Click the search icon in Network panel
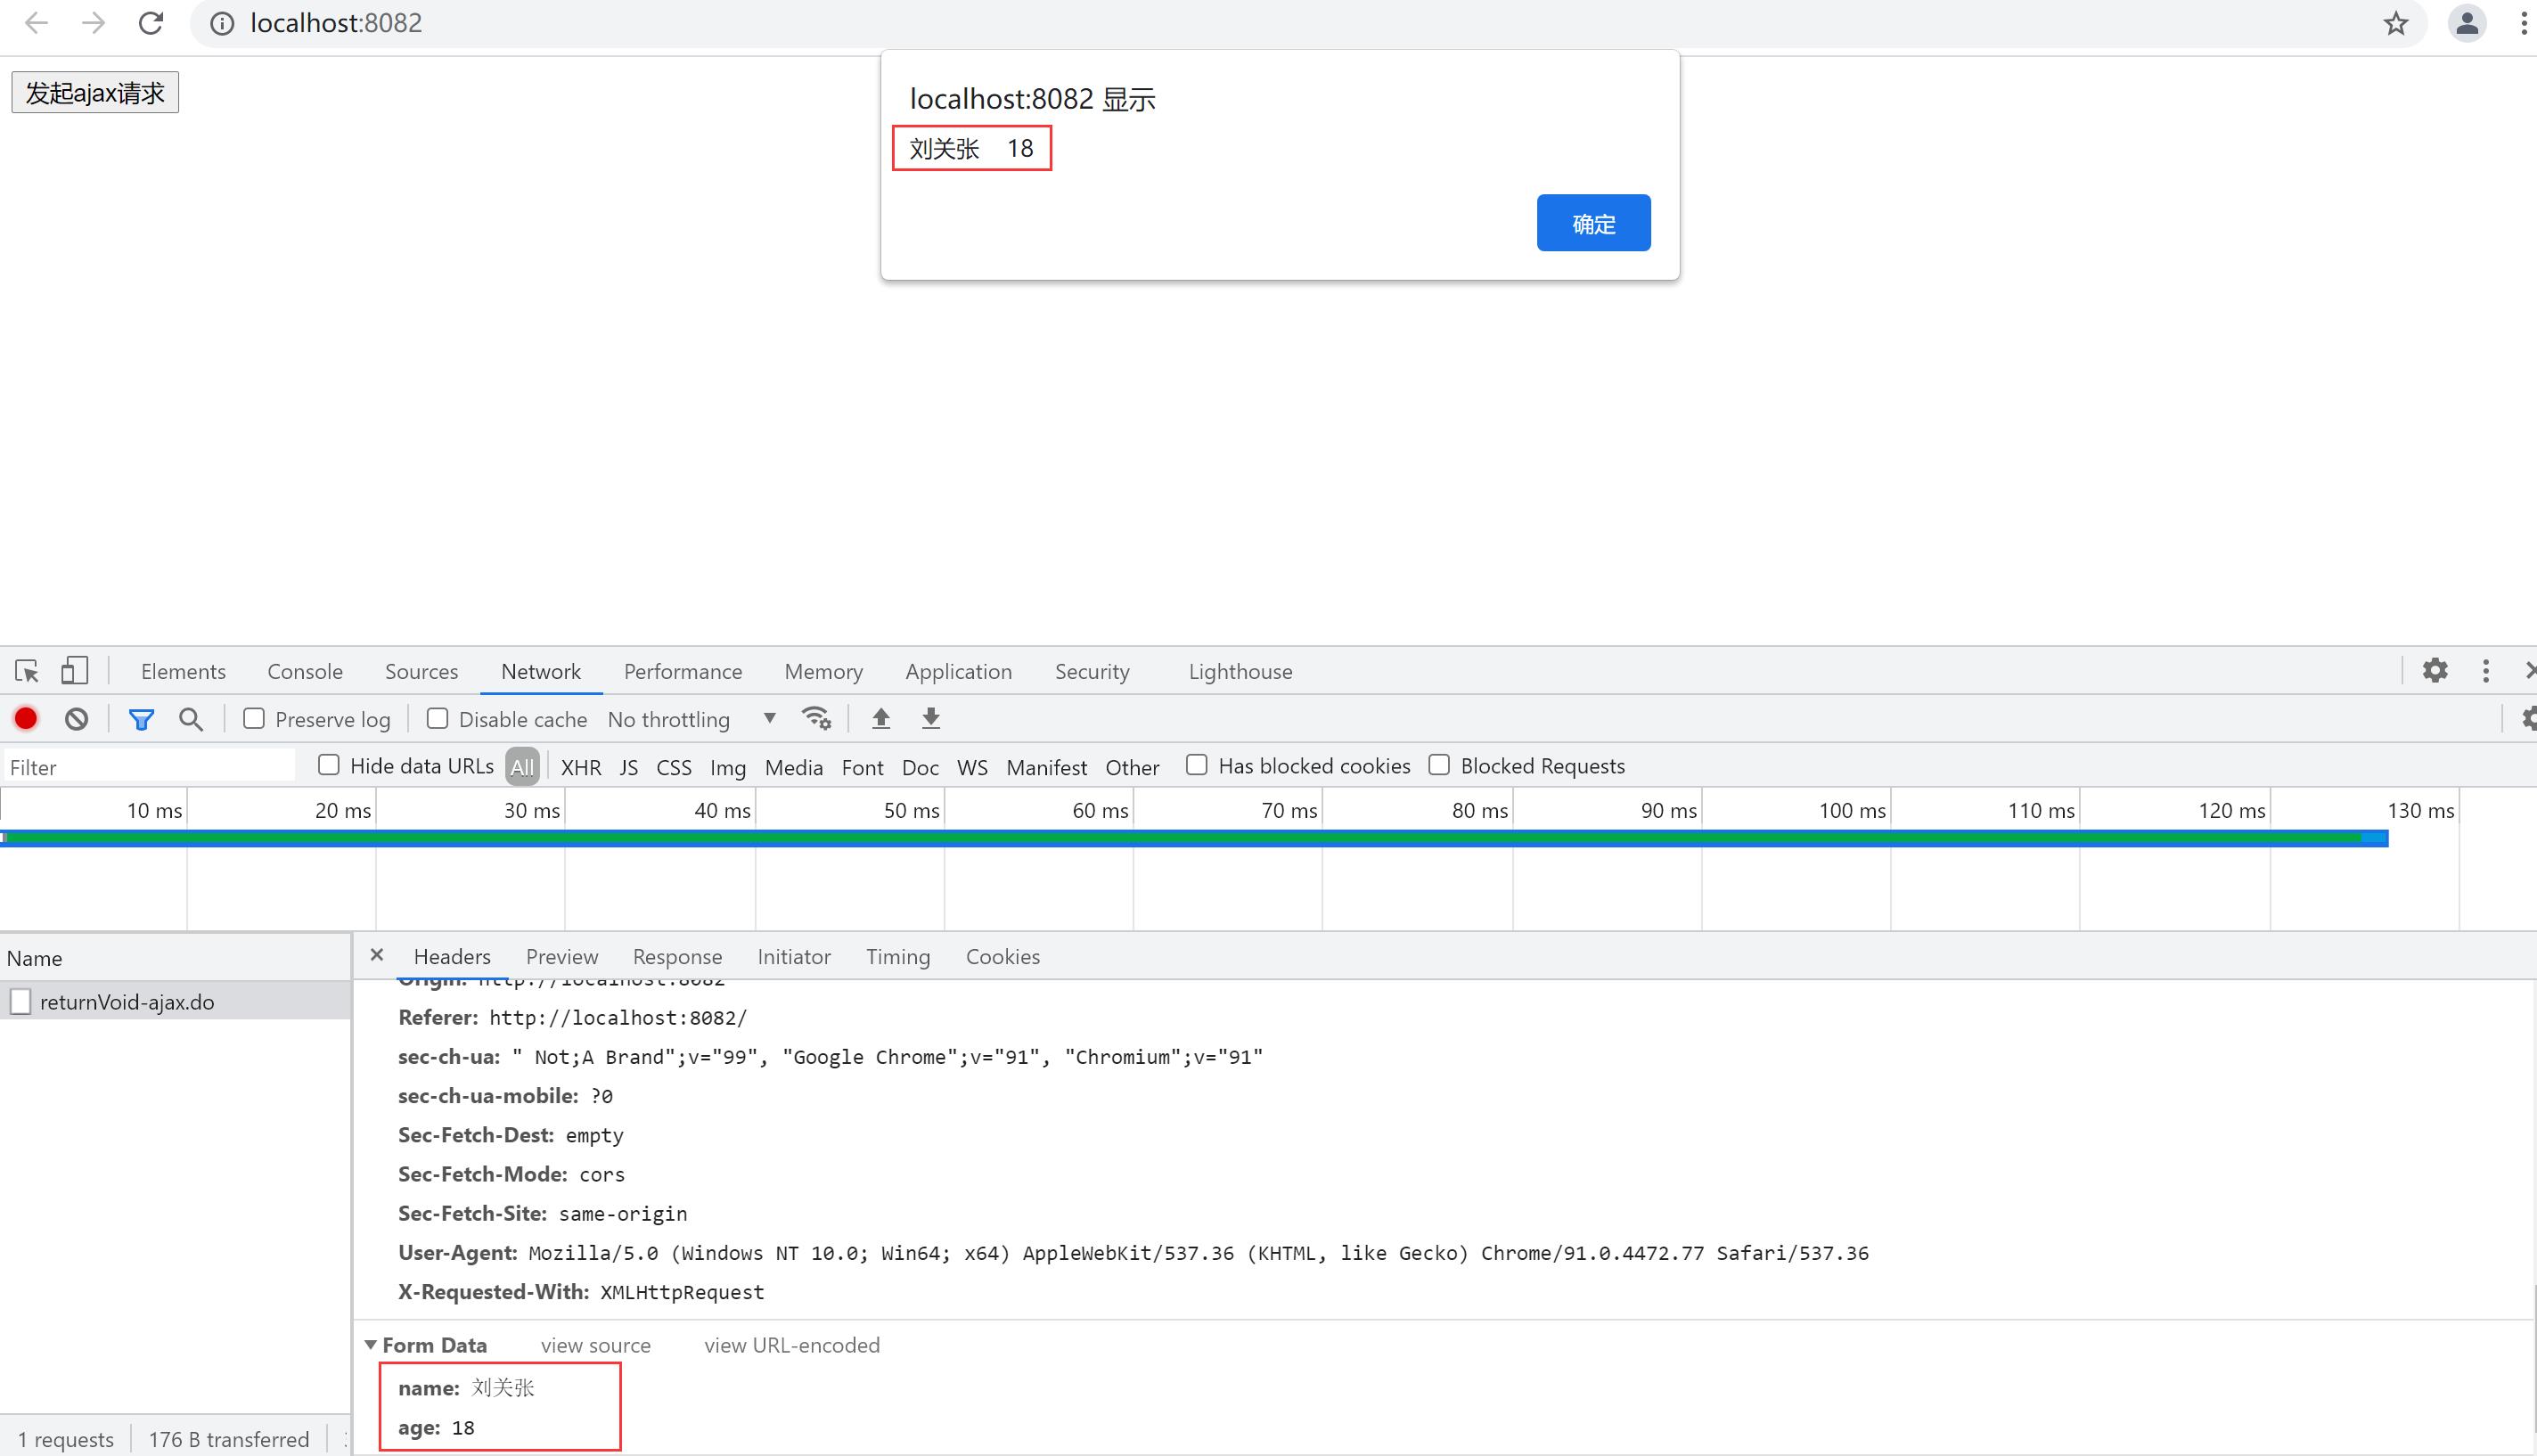 click(x=190, y=719)
